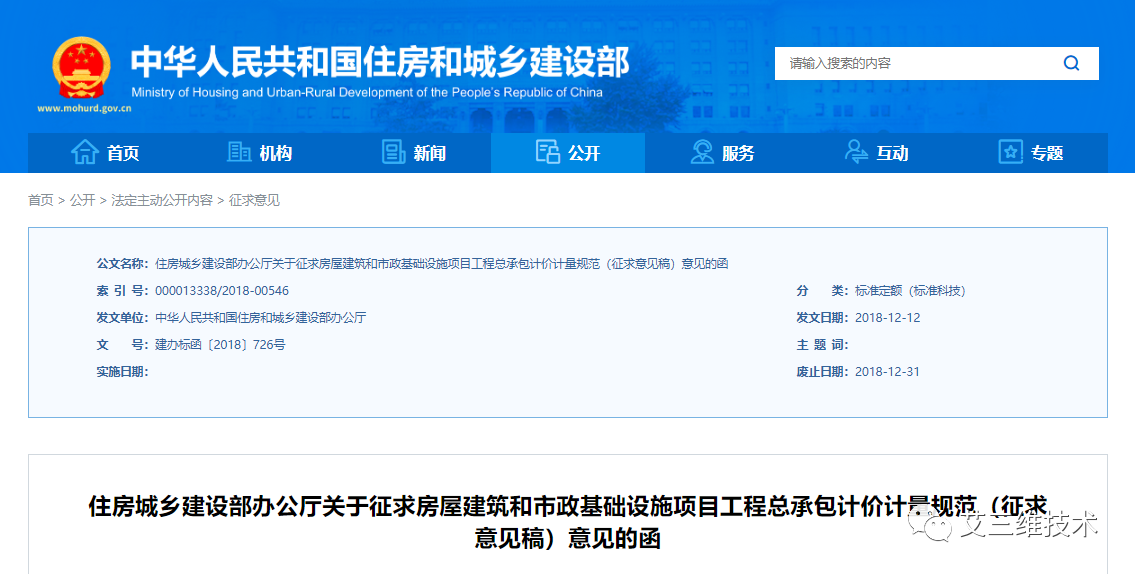Open the 服务 navigation tab
The height and width of the screenshot is (574, 1135).
coord(722,153)
